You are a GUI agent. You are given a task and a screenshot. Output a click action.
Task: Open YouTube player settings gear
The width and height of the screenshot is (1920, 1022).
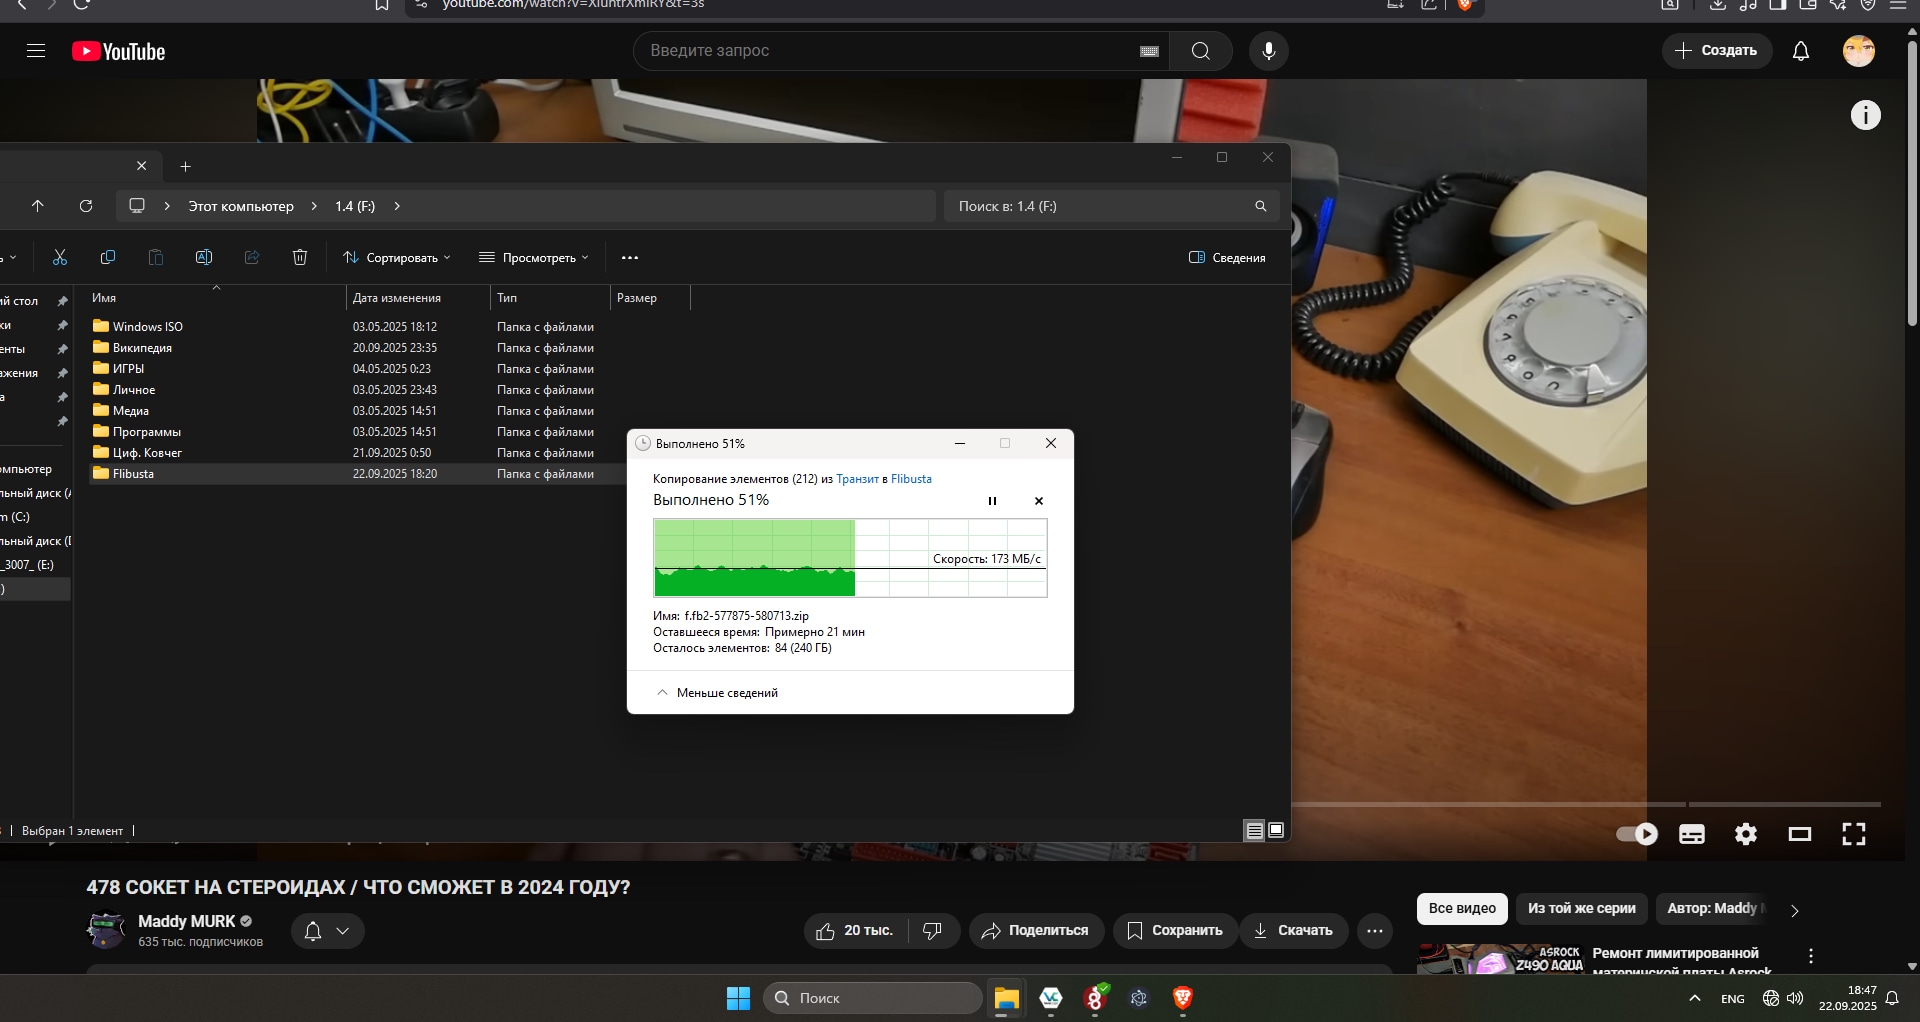(x=1745, y=834)
